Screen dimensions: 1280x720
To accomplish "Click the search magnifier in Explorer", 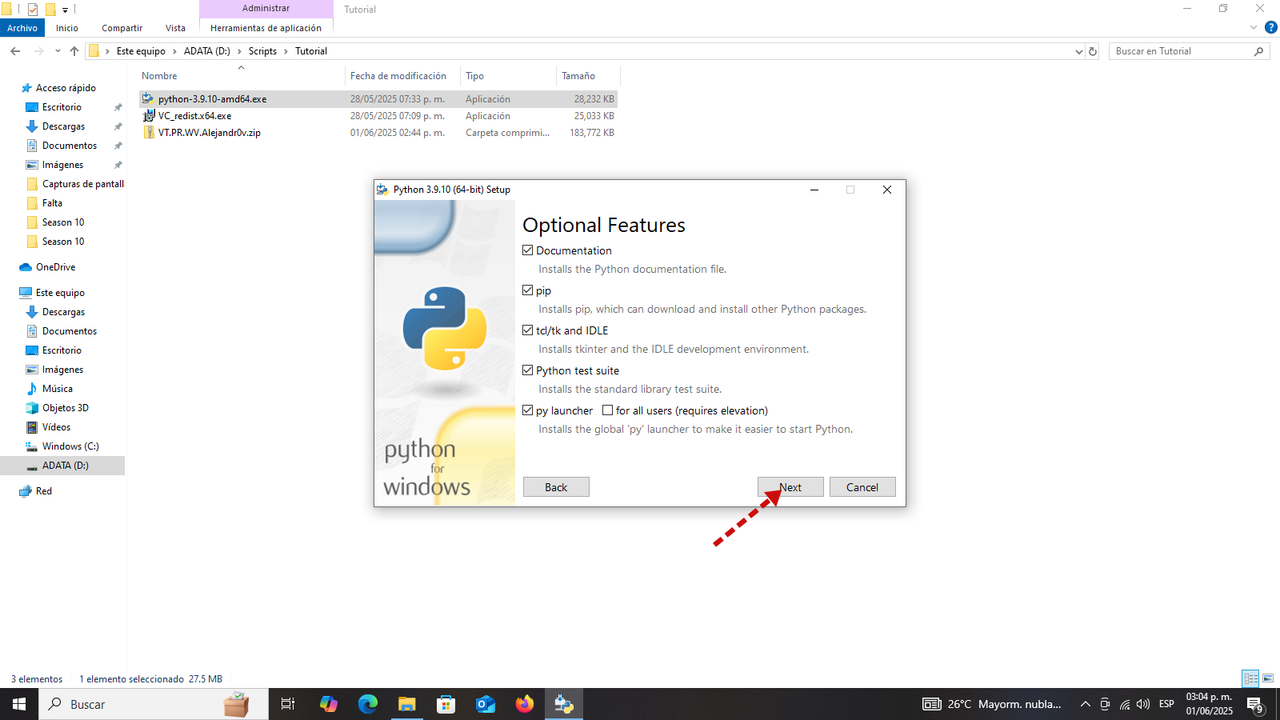I will (x=1260, y=51).
